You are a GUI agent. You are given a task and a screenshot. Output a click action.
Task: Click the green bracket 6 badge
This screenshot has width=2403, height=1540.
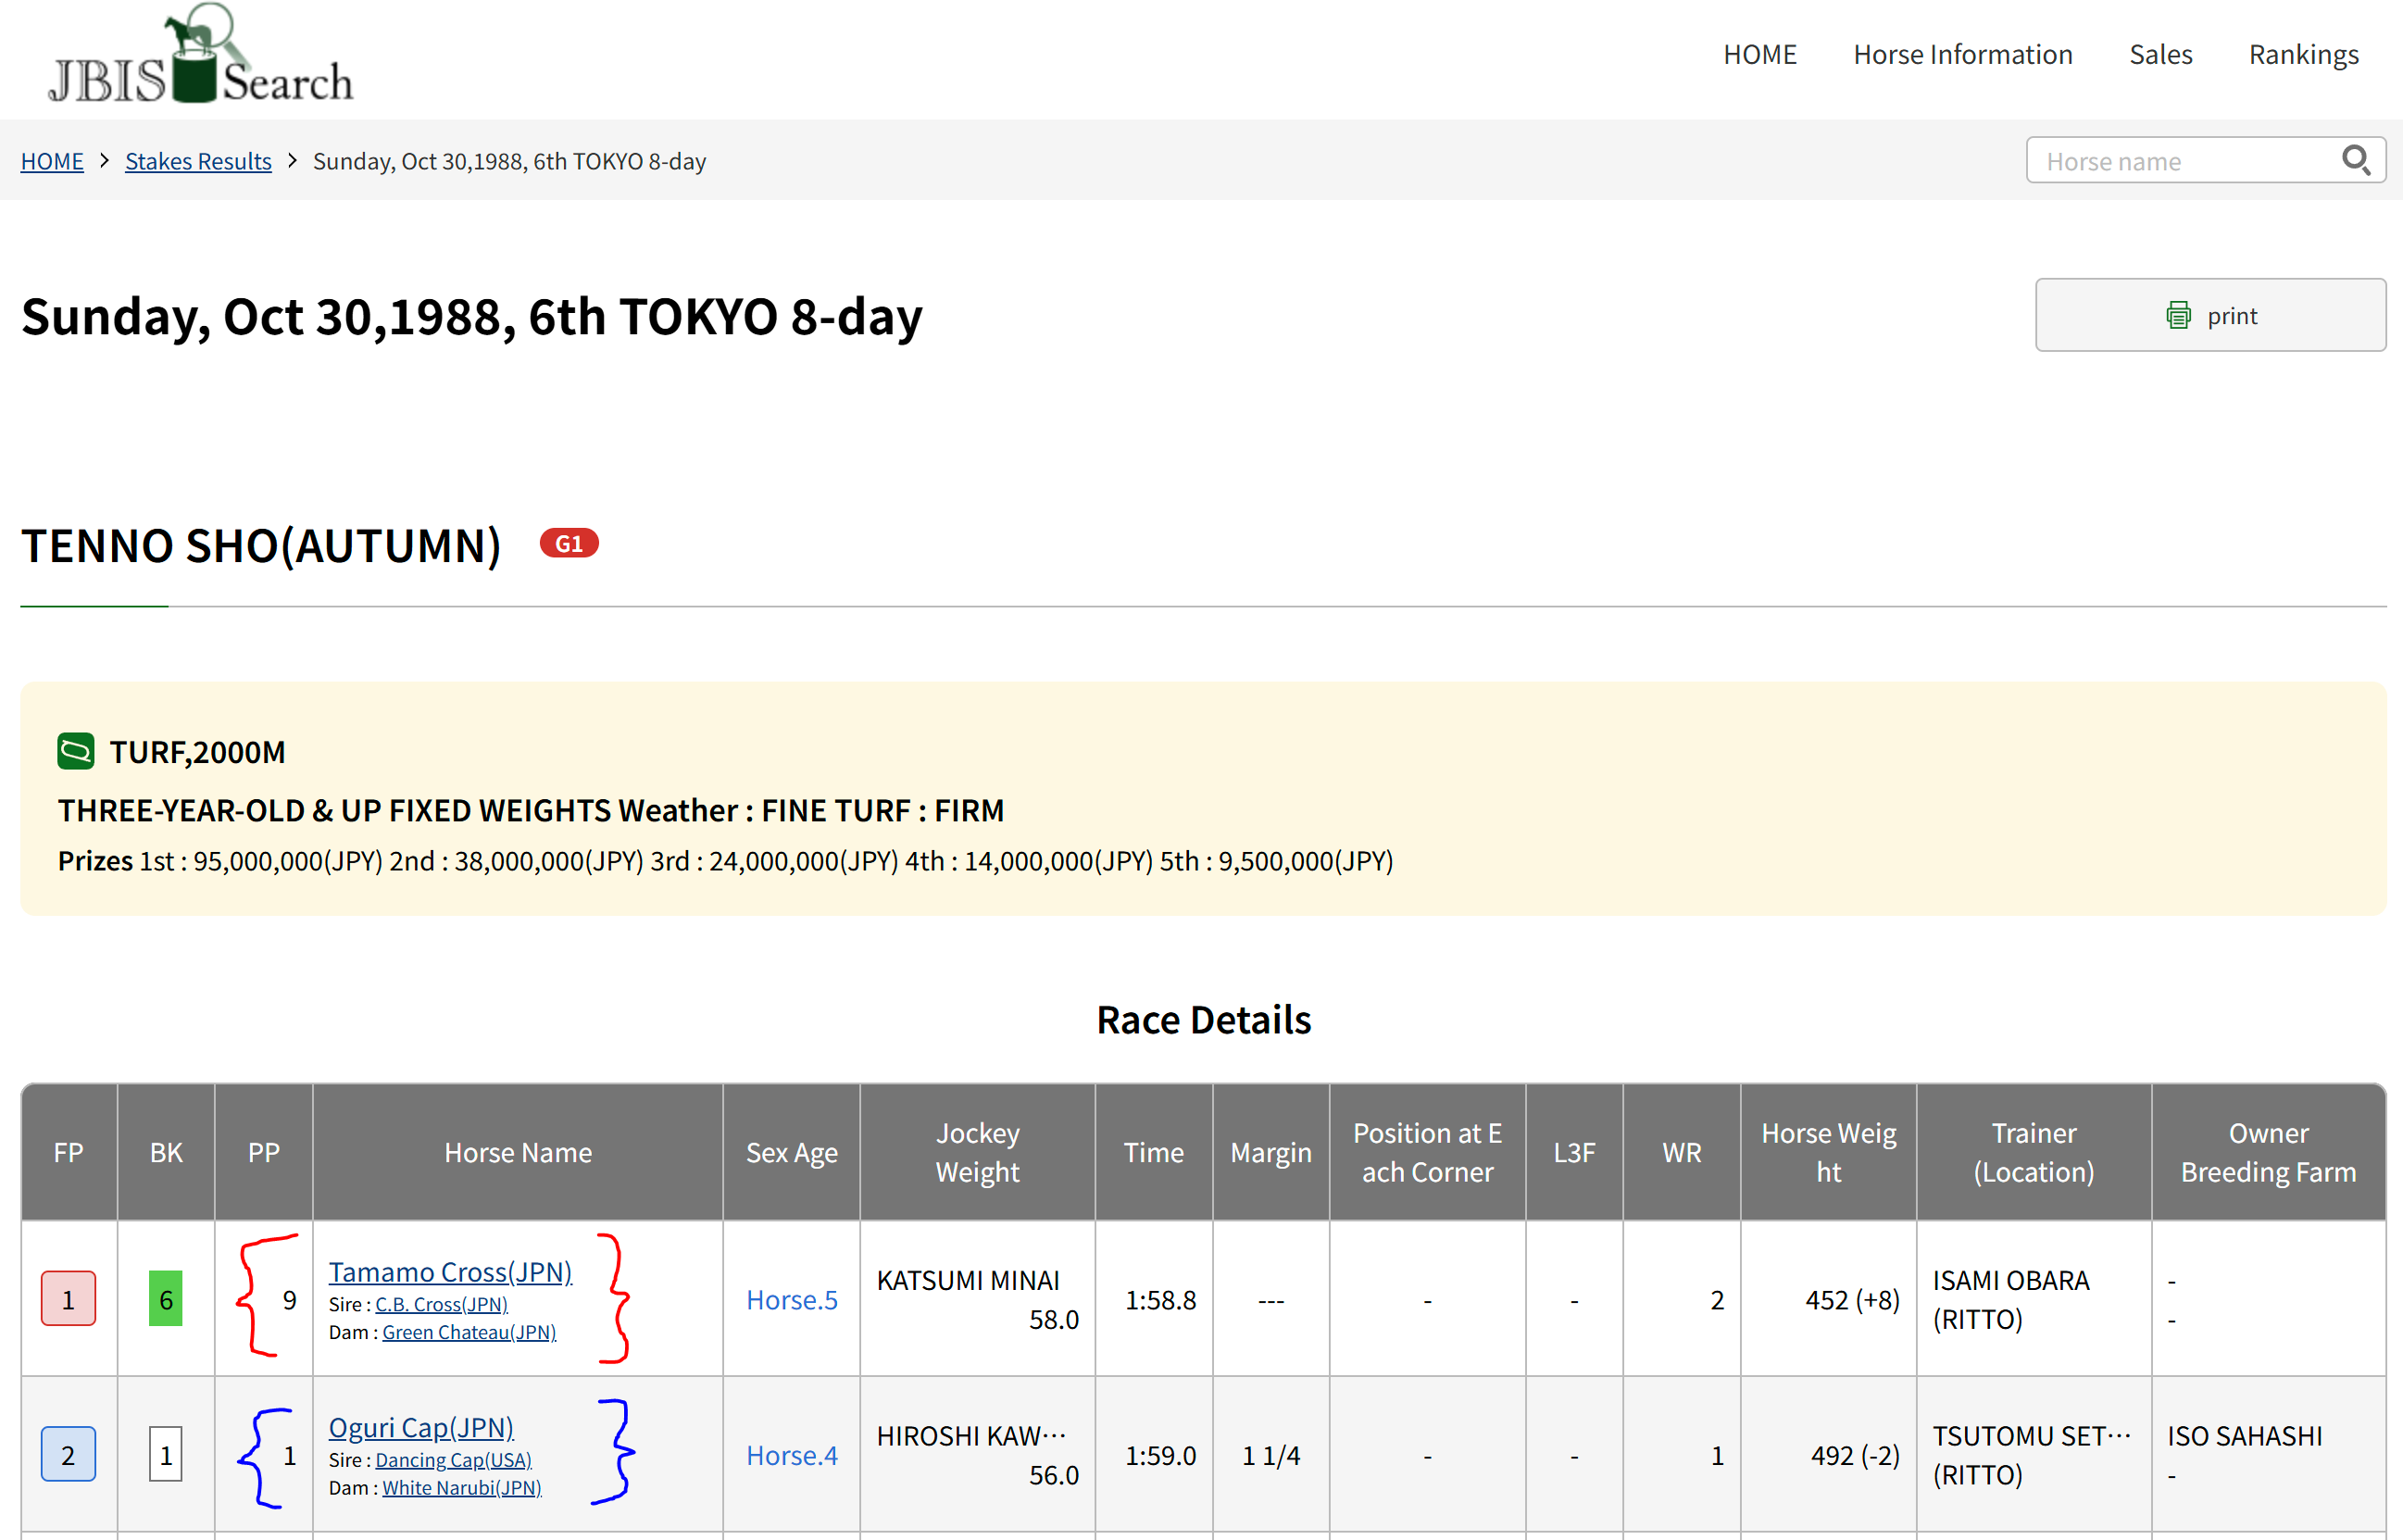point(165,1298)
